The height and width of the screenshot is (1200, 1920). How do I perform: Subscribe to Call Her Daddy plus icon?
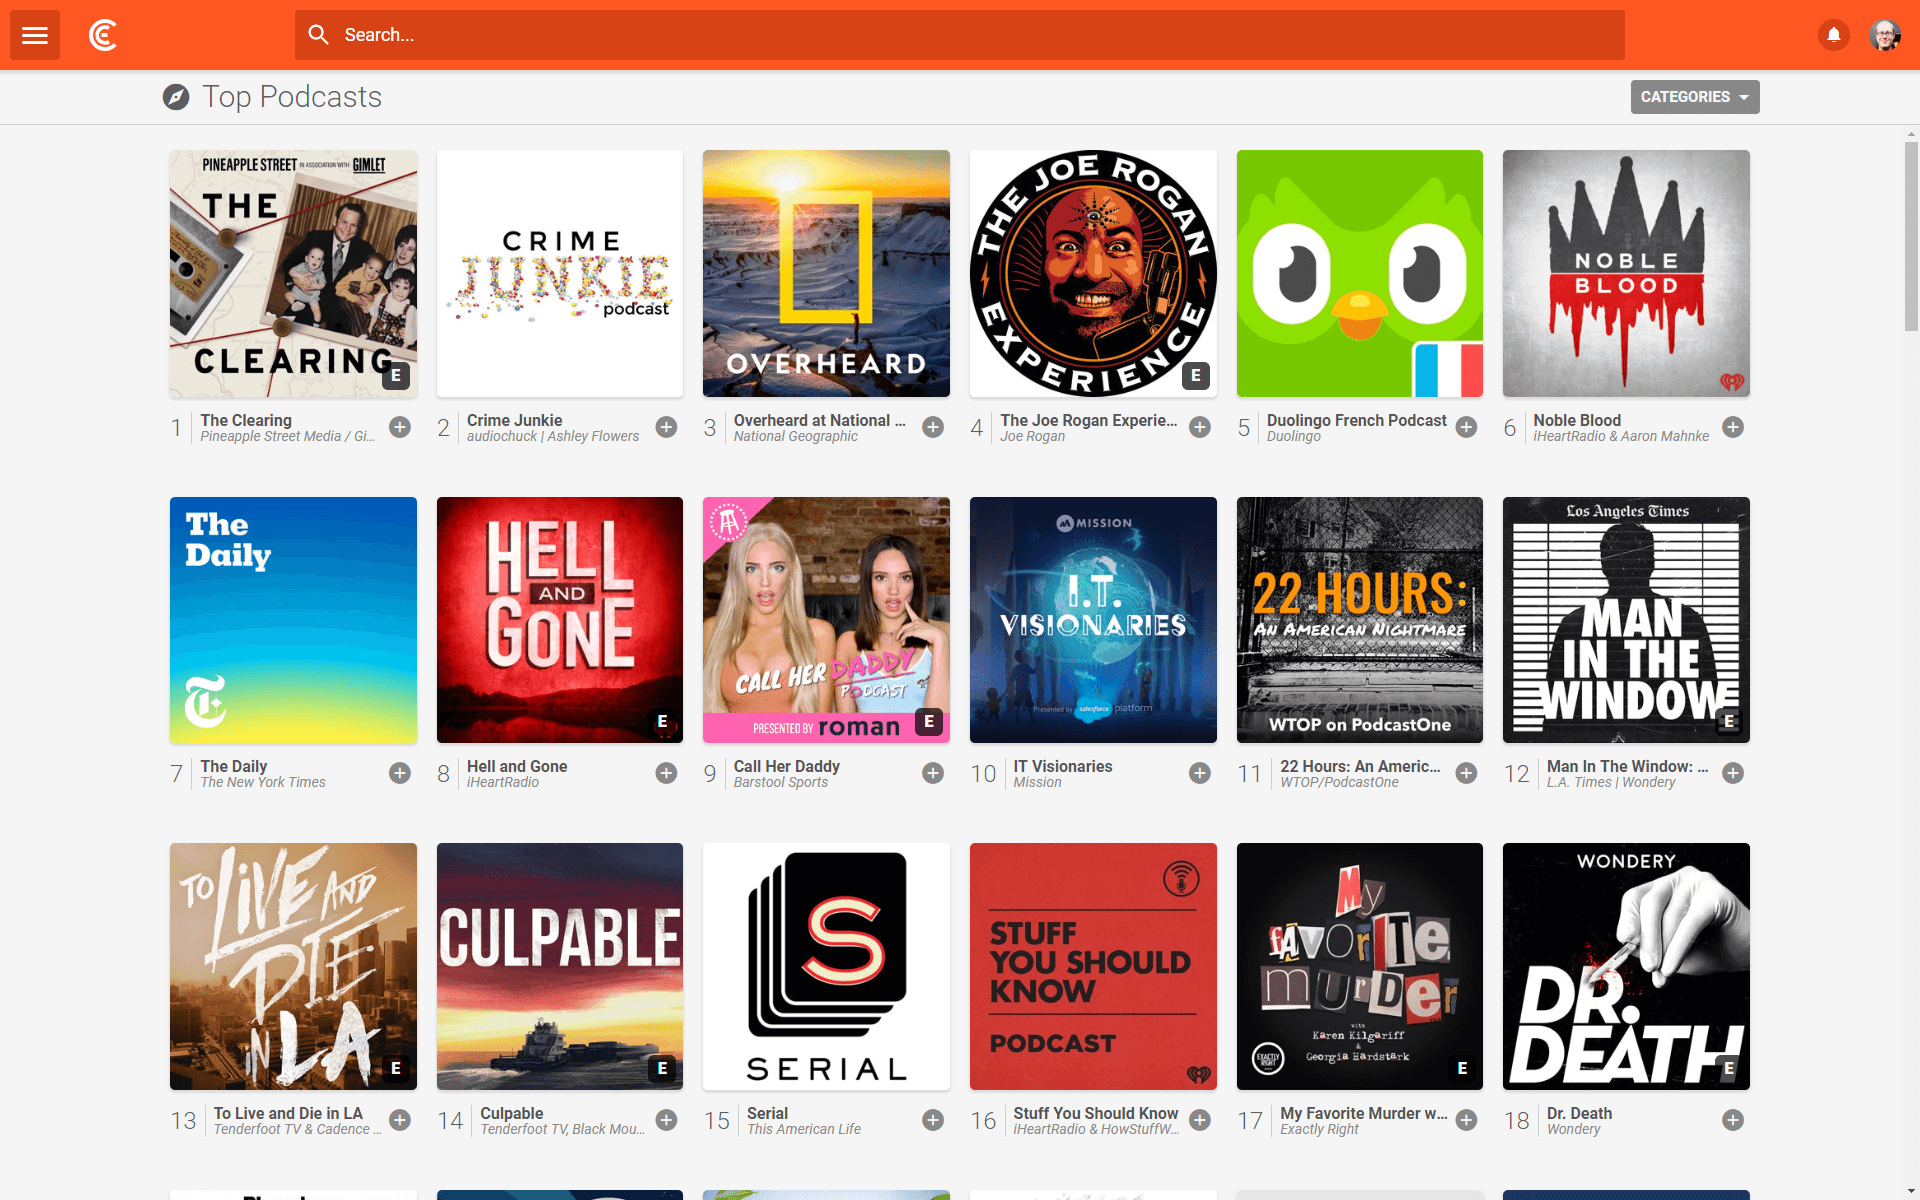click(x=933, y=773)
